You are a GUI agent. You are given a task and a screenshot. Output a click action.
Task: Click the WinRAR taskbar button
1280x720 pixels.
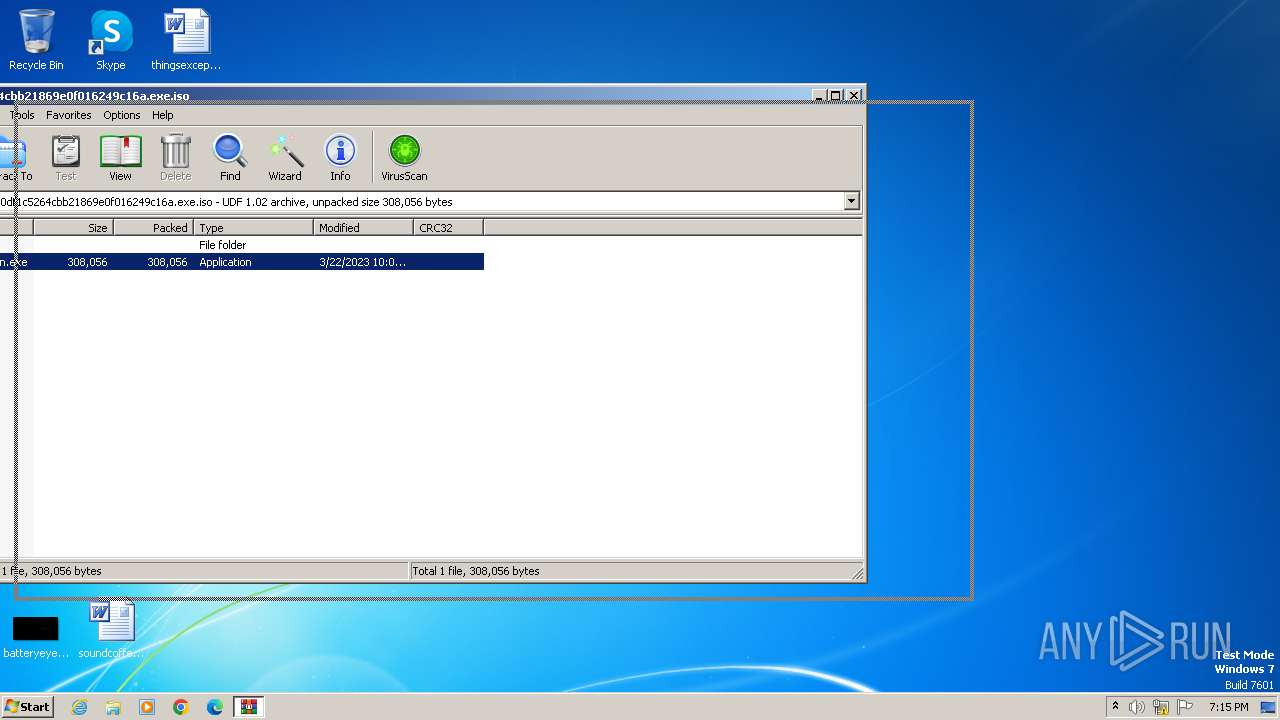(248, 707)
